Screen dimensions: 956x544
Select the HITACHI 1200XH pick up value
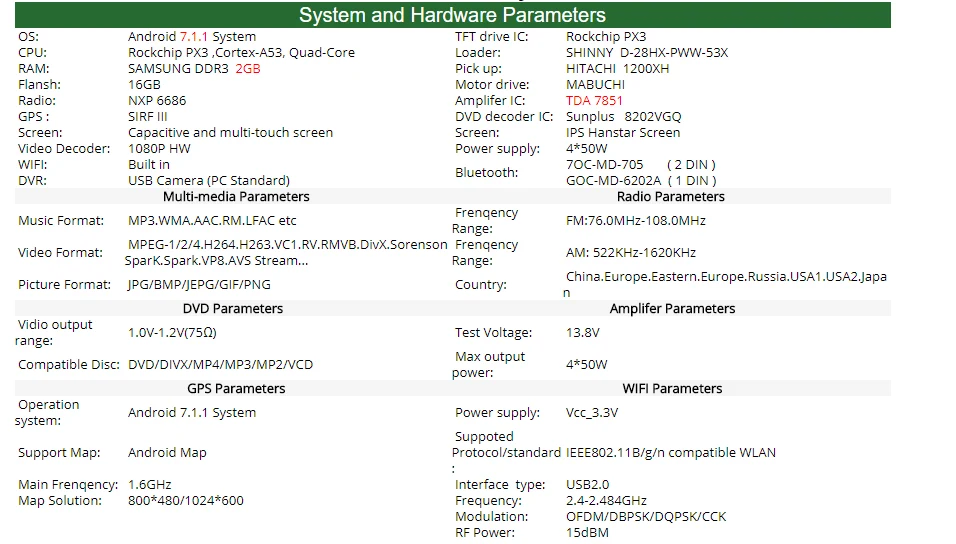(618, 68)
